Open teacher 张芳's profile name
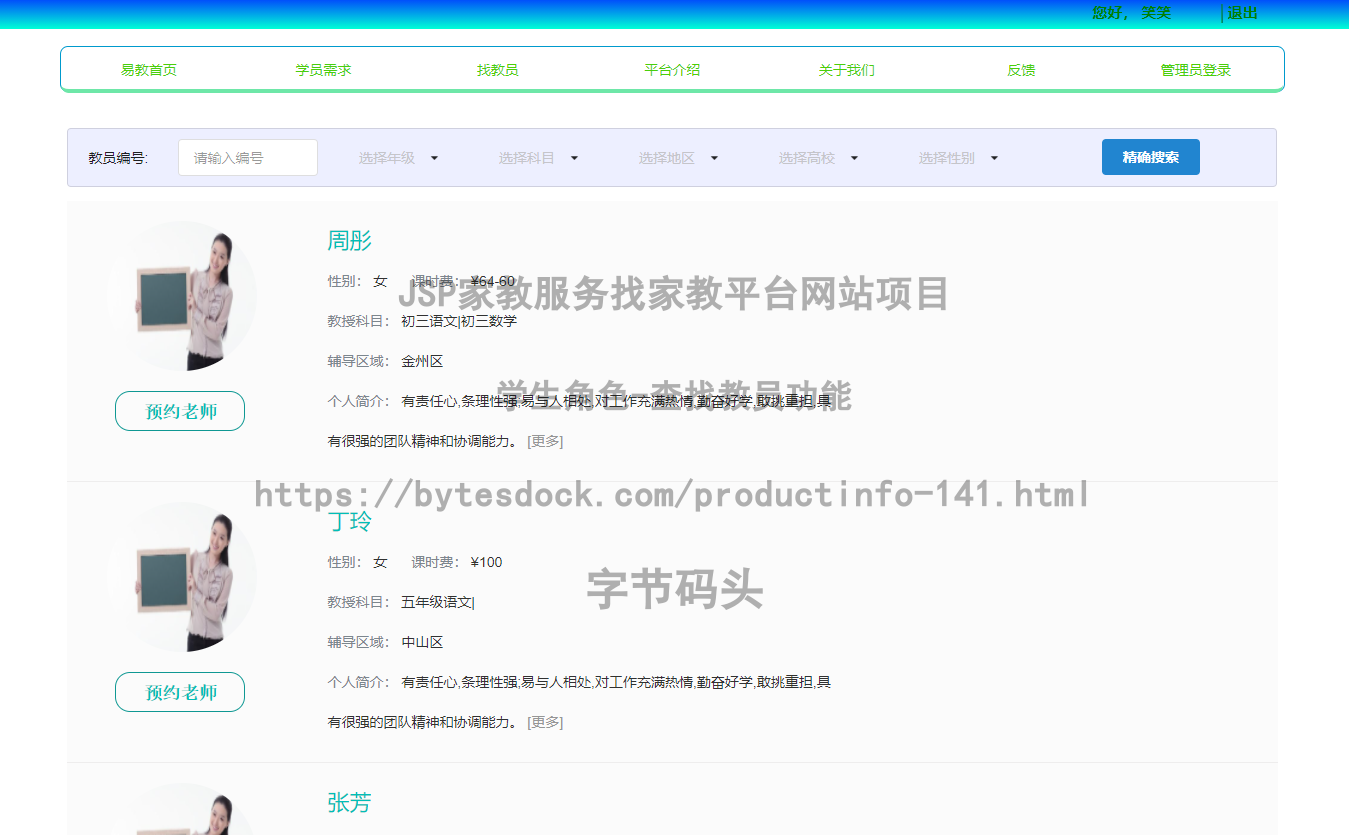Viewport: 1349px width, 835px height. pos(350,802)
